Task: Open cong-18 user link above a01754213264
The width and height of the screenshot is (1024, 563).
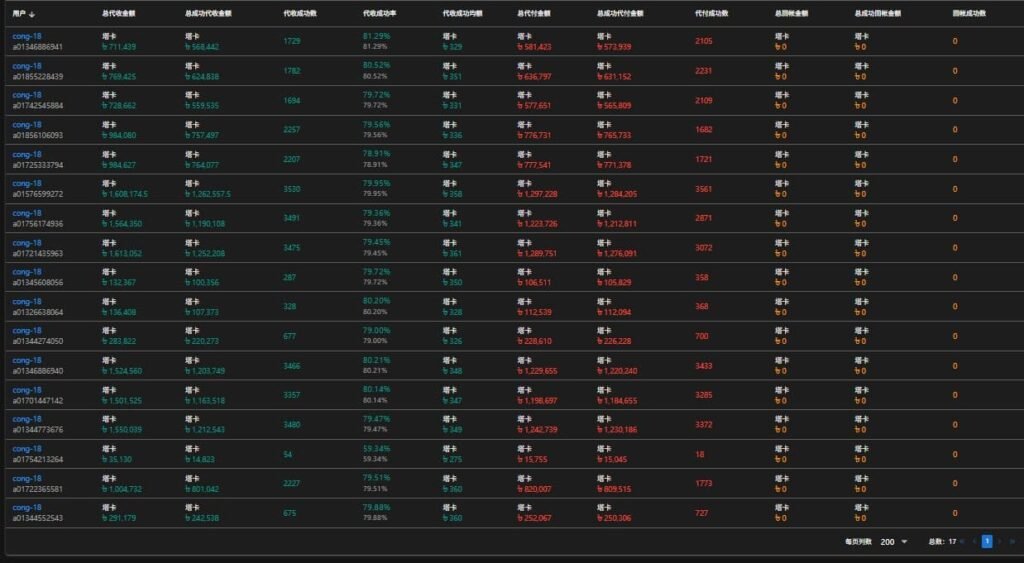Action: (x=27, y=449)
